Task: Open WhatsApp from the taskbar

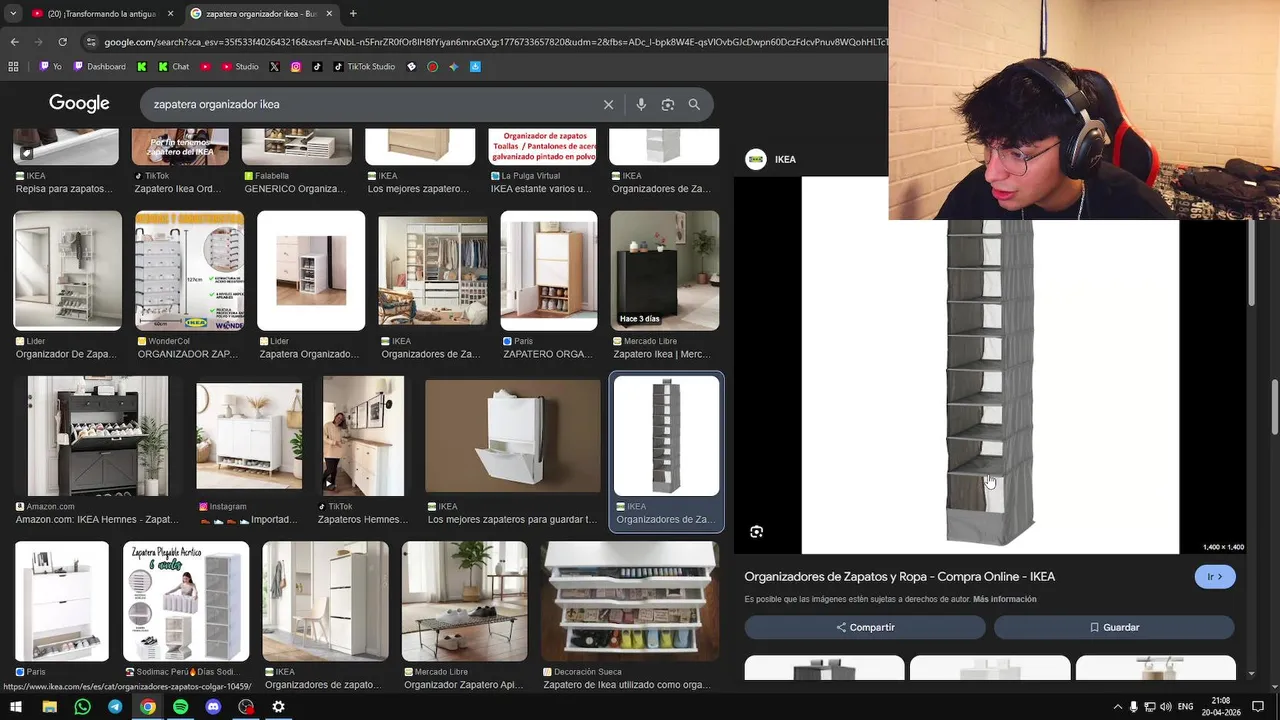Action: (x=82, y=707)
